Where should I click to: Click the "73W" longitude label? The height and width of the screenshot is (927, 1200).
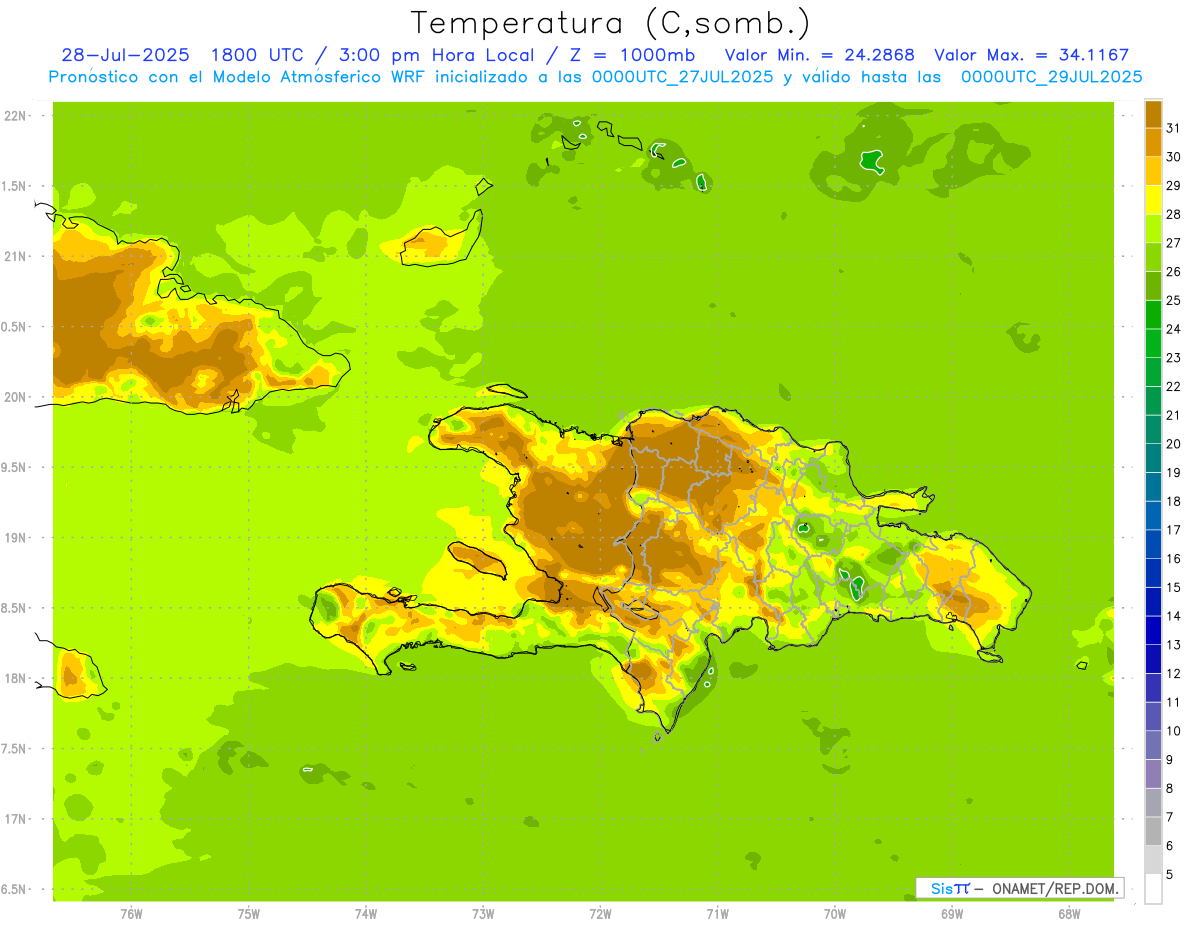(x=483, y=913)
